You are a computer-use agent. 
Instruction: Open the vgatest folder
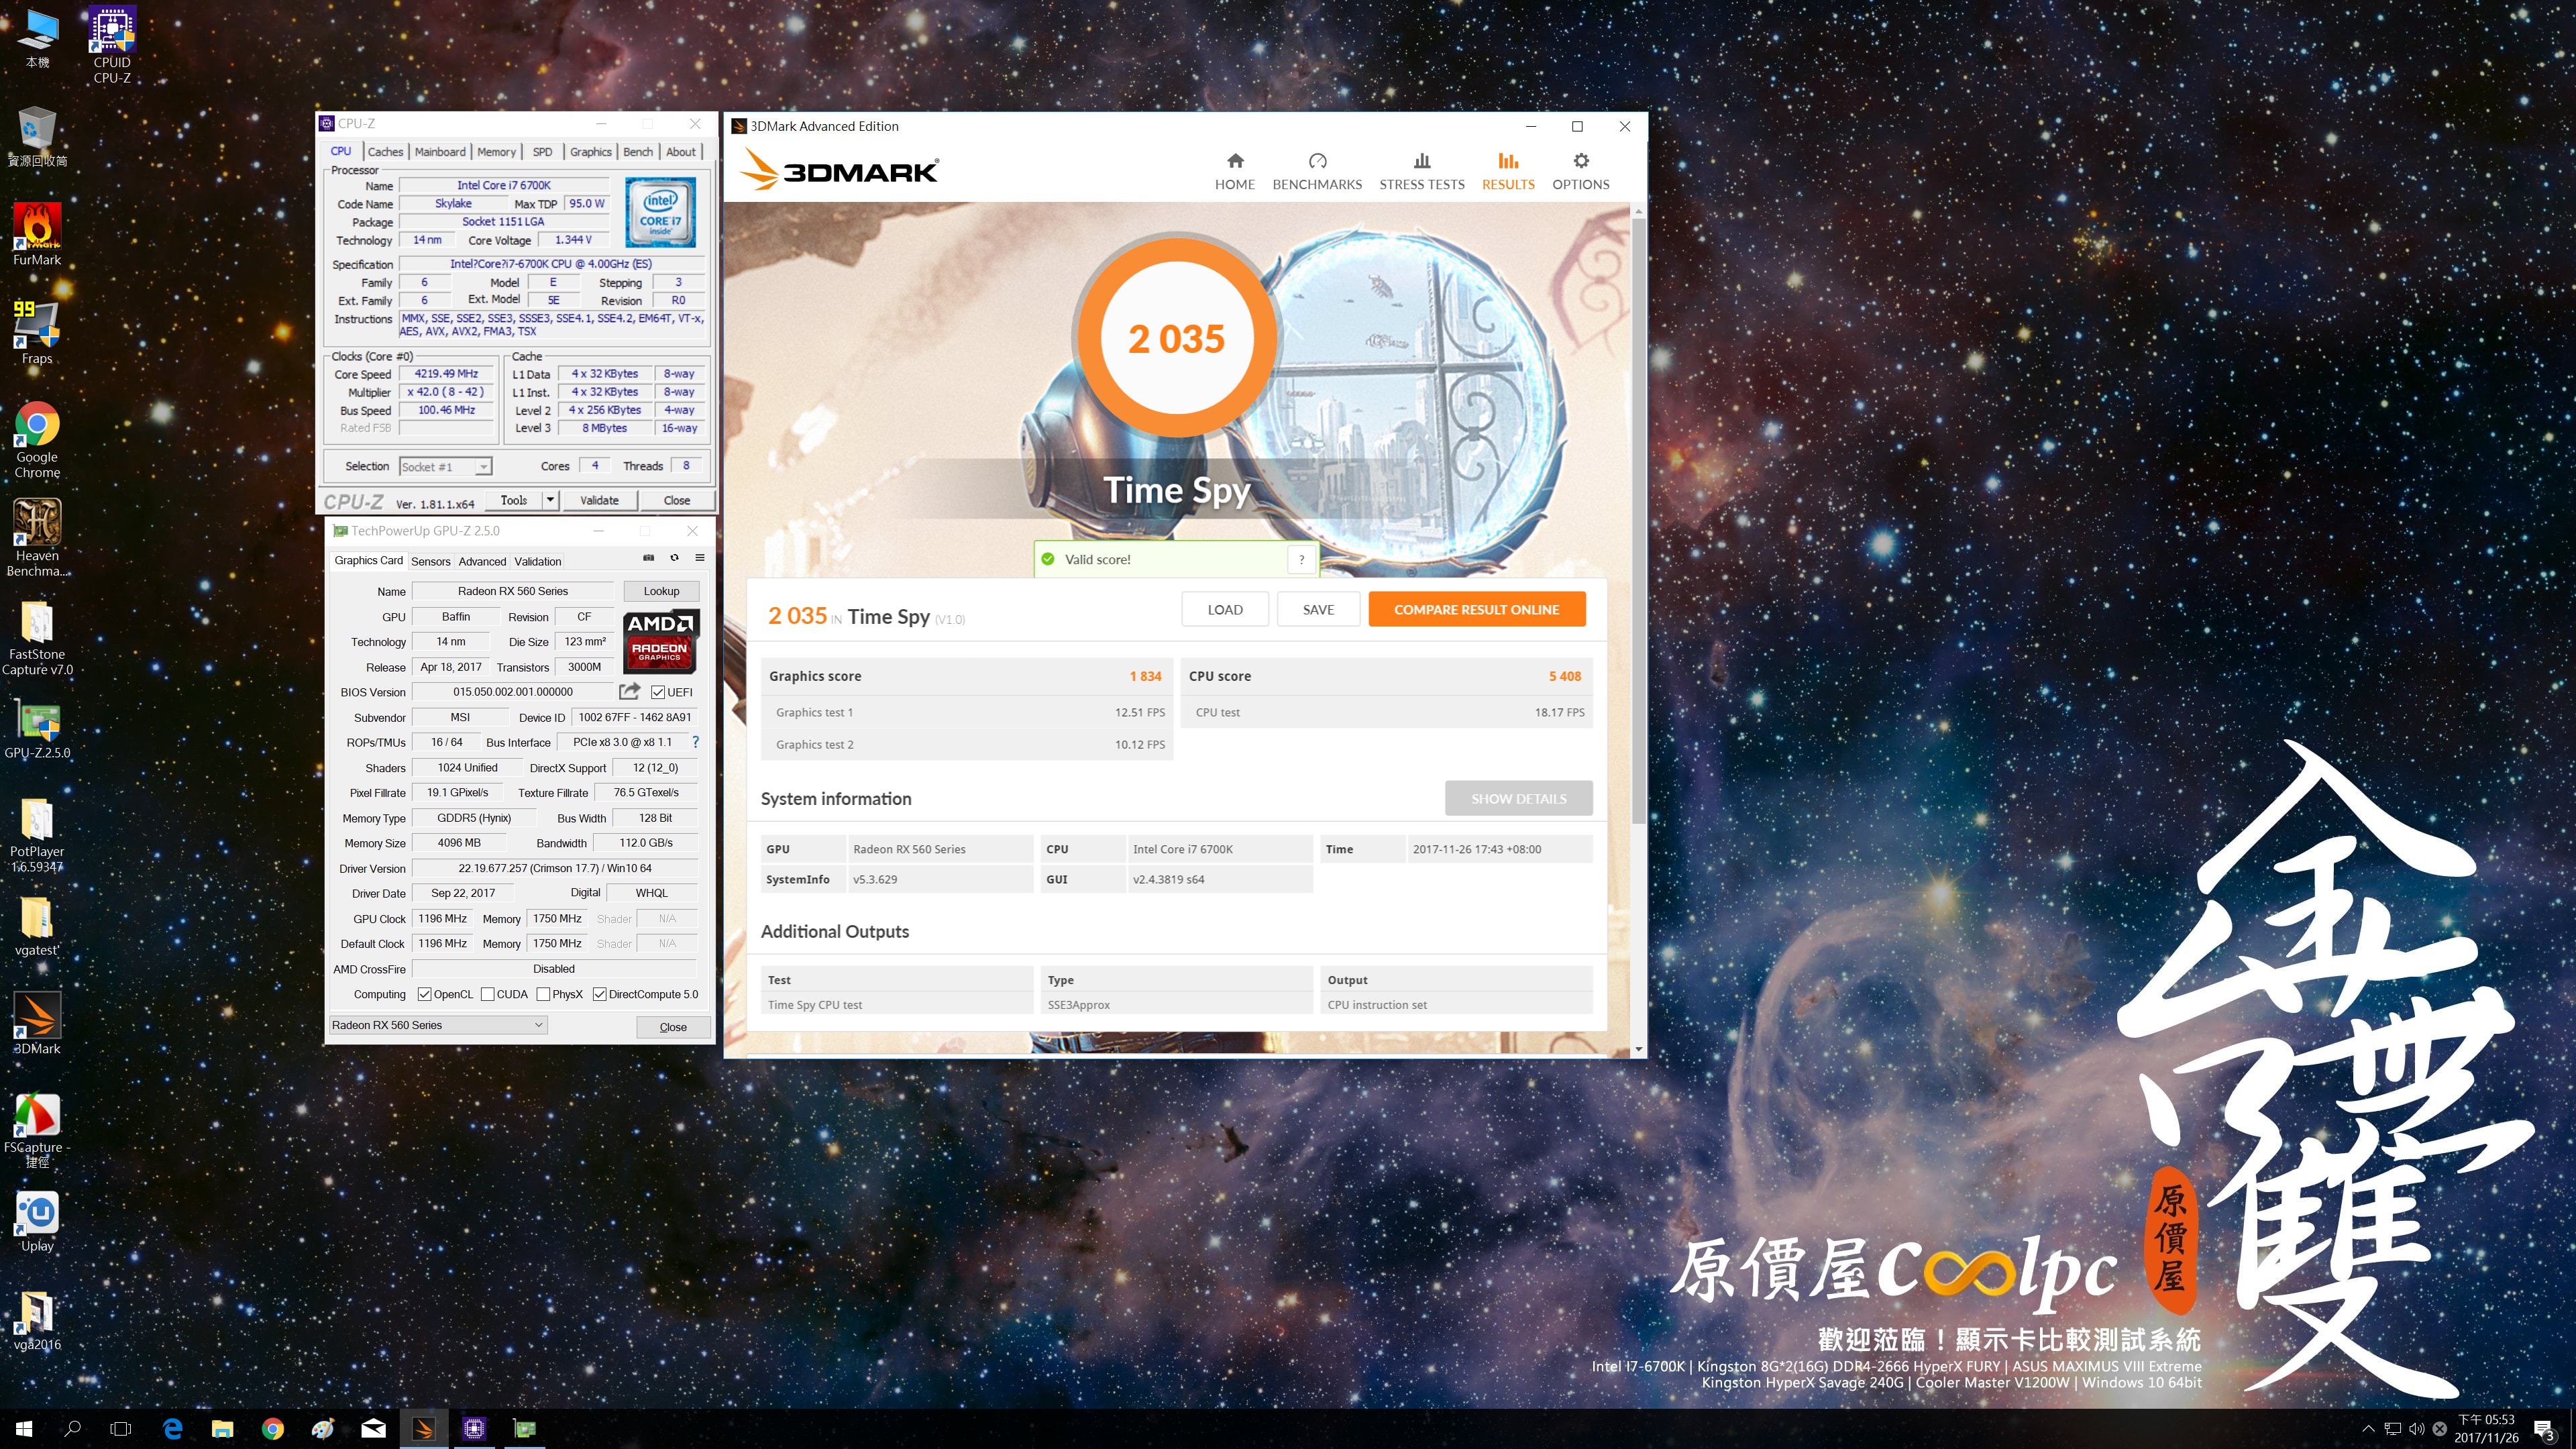pyautogui.click(x=37, y=926)
